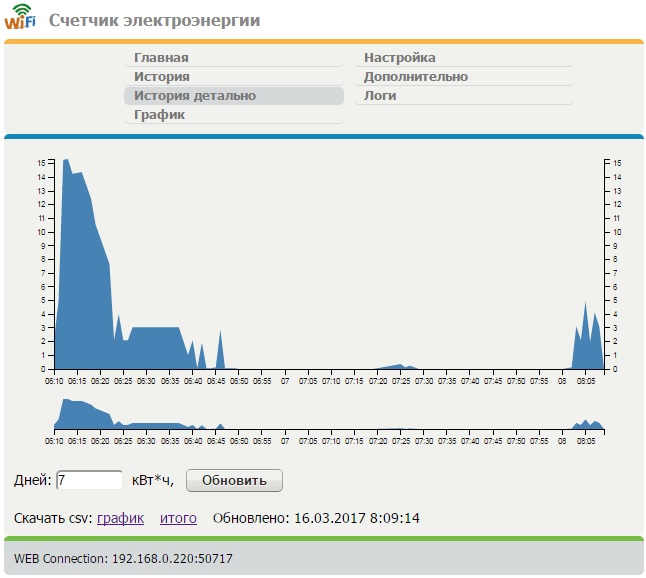
Task: Navigate to Дополнительно
Action: click(x=415, y=77)
